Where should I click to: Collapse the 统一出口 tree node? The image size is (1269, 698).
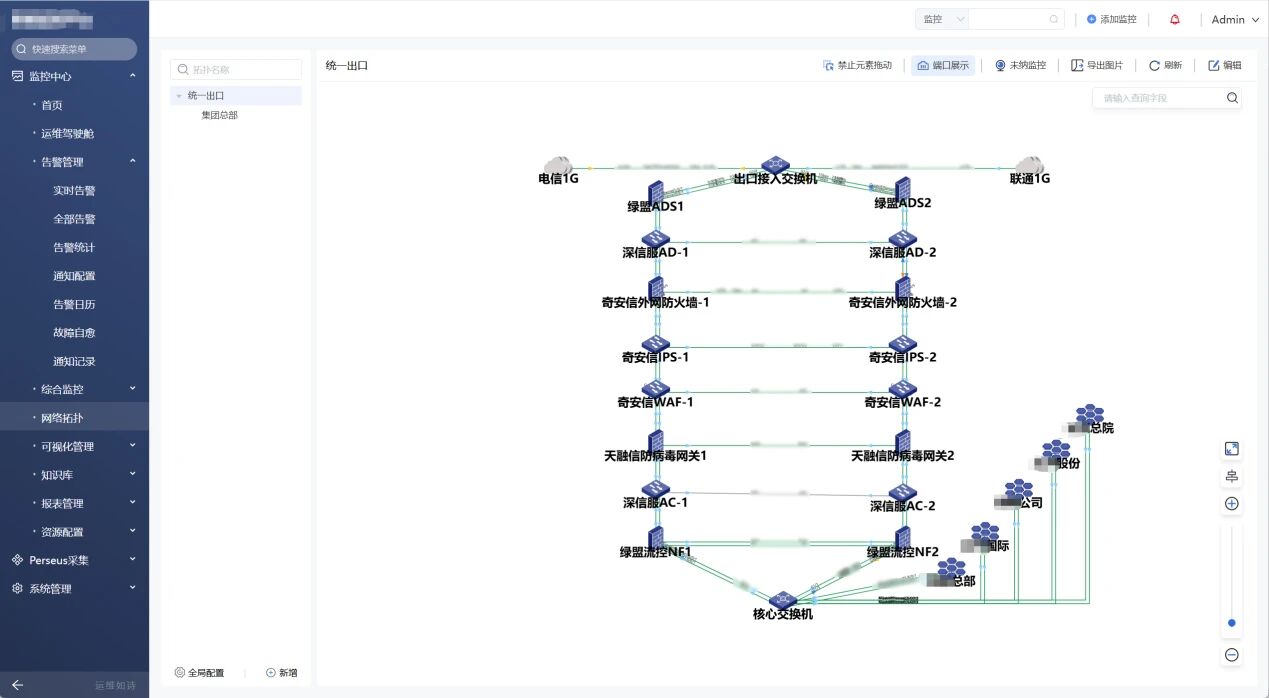[178, 96]
